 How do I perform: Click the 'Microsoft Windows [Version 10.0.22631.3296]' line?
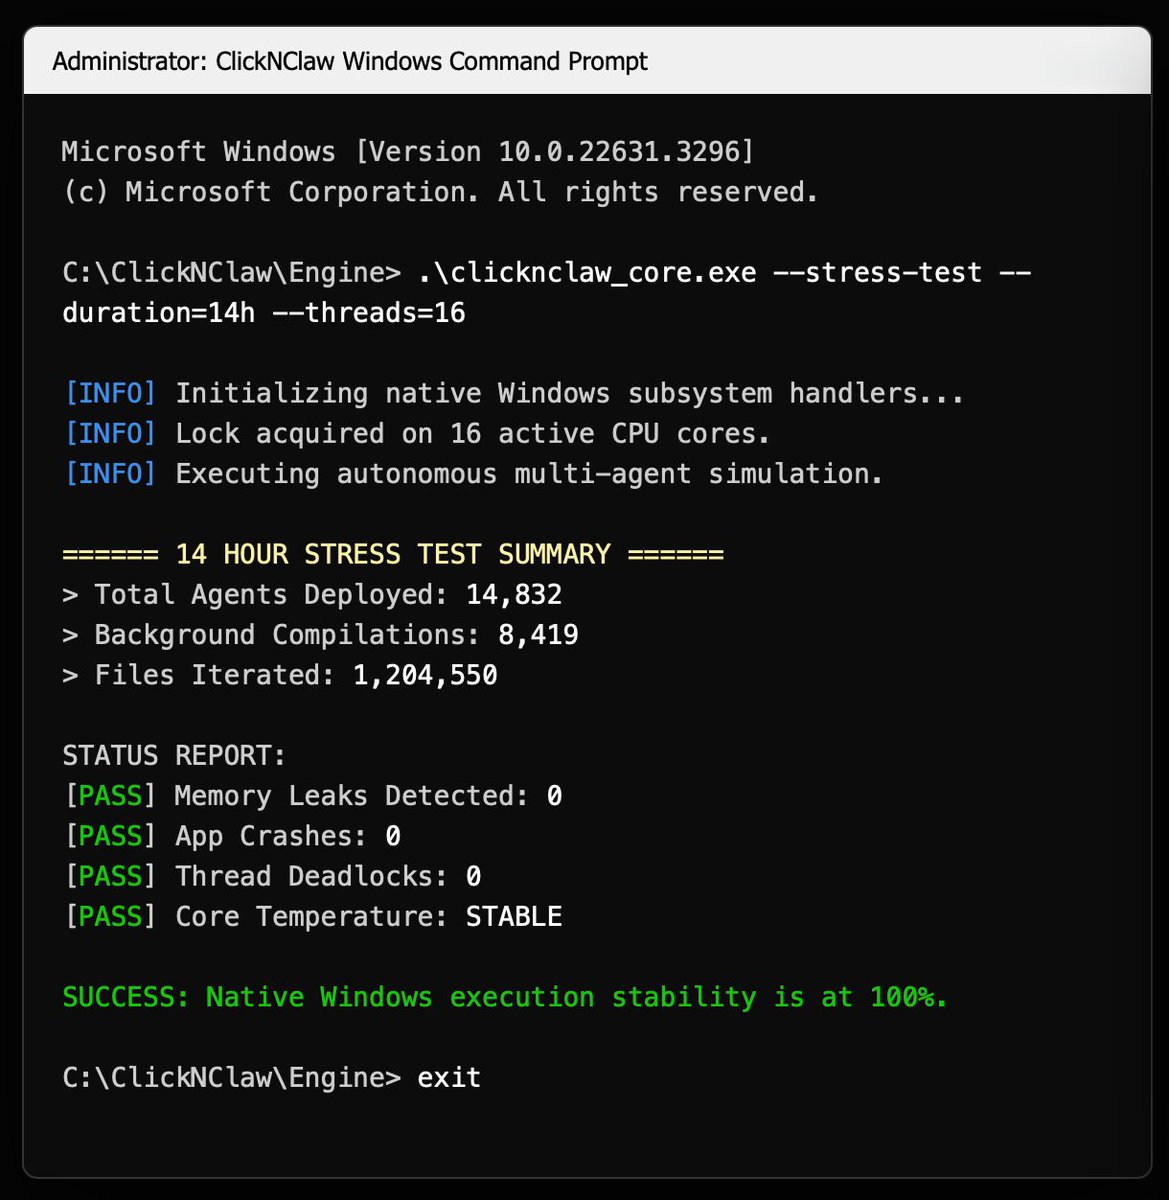(408, 152)
